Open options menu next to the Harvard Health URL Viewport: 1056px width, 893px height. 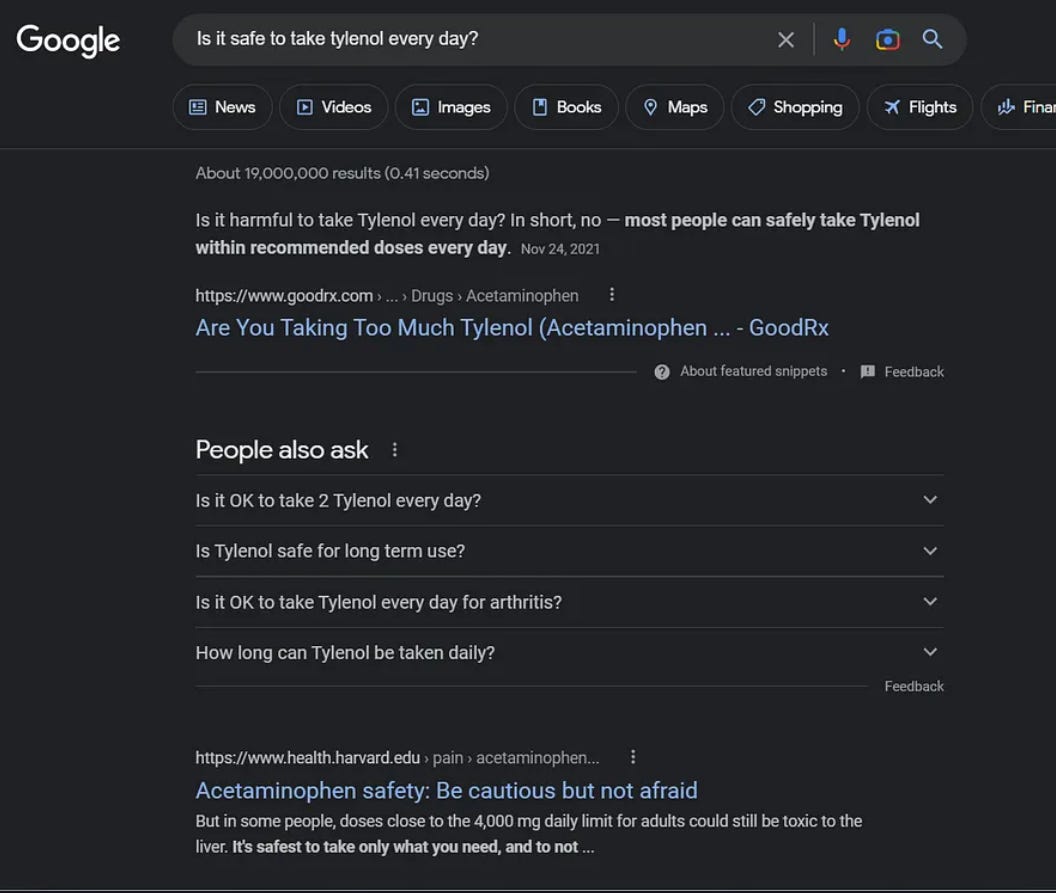[632, 757]
